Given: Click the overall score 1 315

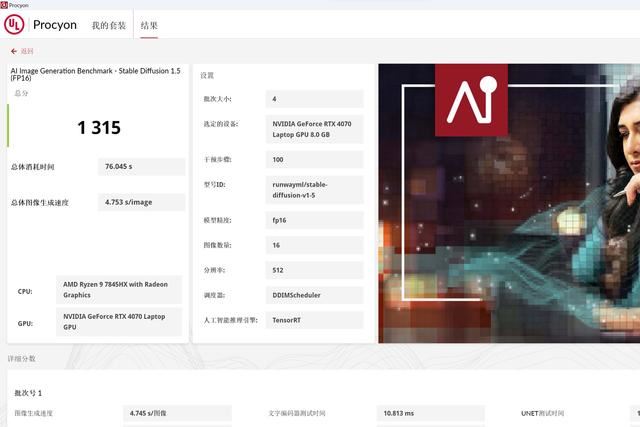Looking at the screenshot, I should tap(98, 127).
